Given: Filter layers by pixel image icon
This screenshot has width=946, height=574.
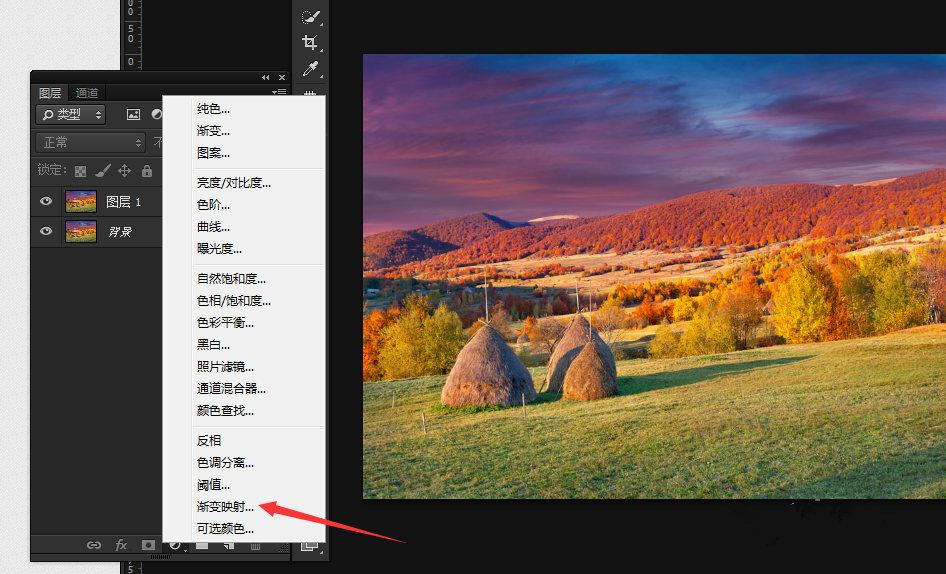Looking at the screenshot, I should click(133, 114).
